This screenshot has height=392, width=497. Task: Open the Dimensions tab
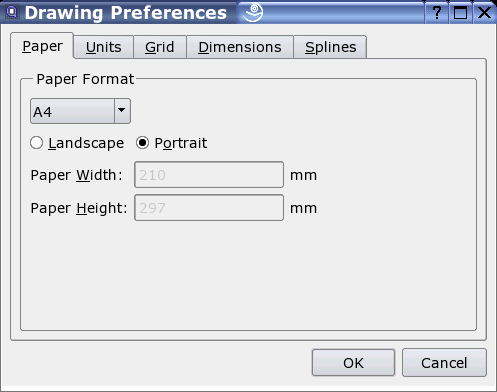tap(240, 47)
